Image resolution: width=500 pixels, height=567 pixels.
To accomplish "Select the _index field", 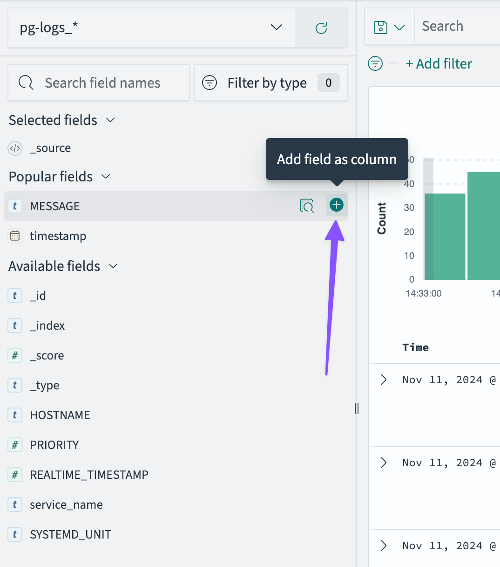I will click(47, 325).
